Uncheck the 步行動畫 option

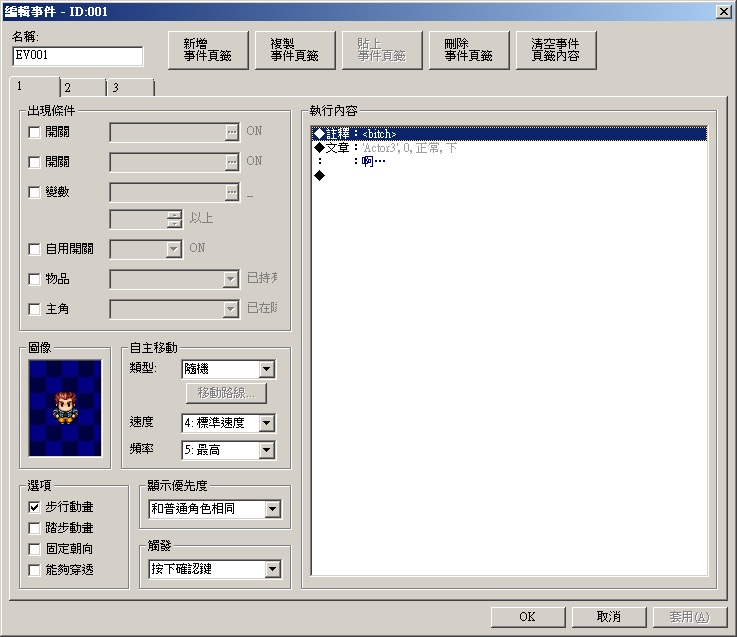(x=34, y=507)
